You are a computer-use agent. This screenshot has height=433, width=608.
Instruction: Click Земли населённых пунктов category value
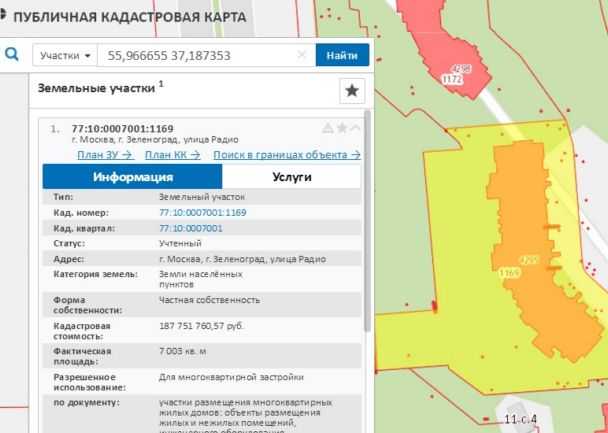201,279
